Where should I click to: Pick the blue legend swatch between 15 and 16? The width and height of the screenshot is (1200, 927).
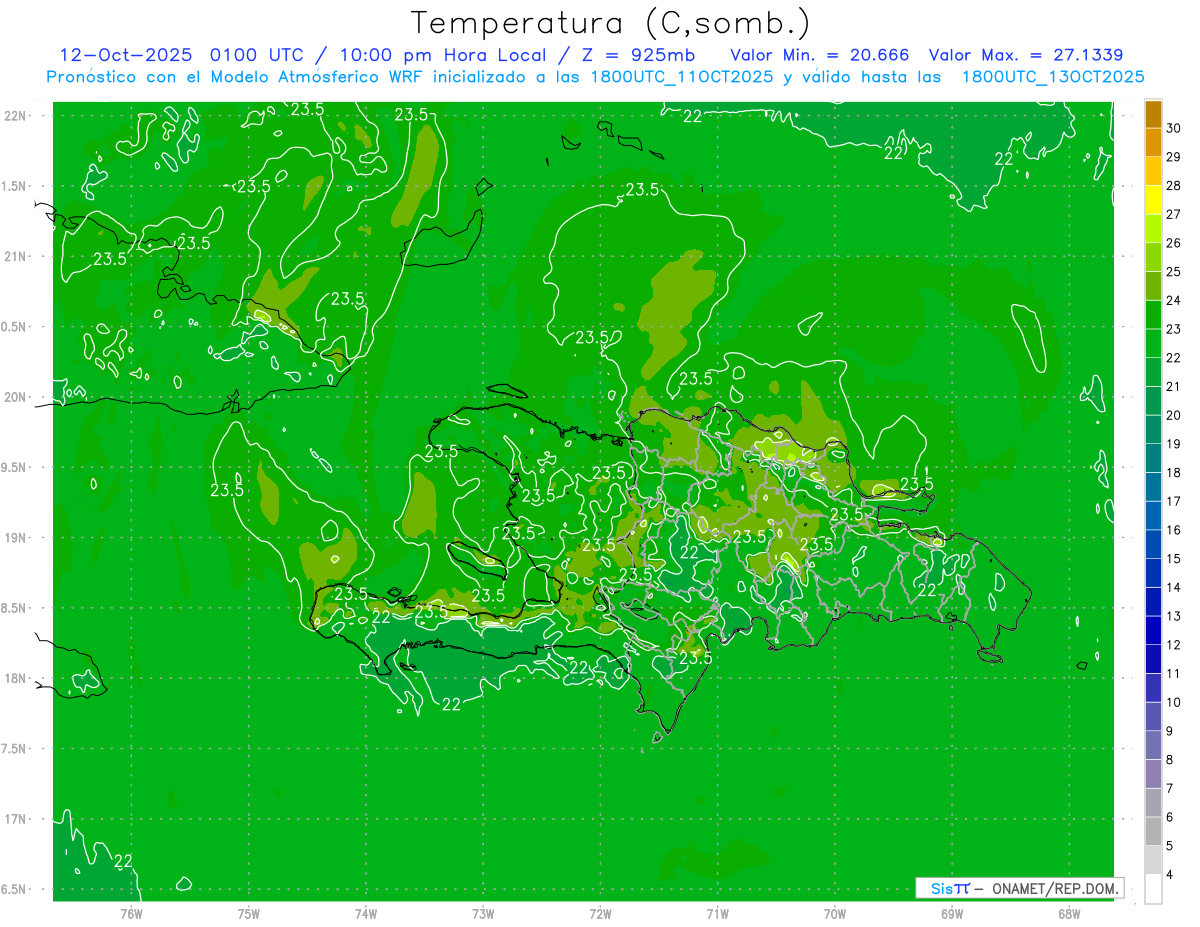(1153, 545)
